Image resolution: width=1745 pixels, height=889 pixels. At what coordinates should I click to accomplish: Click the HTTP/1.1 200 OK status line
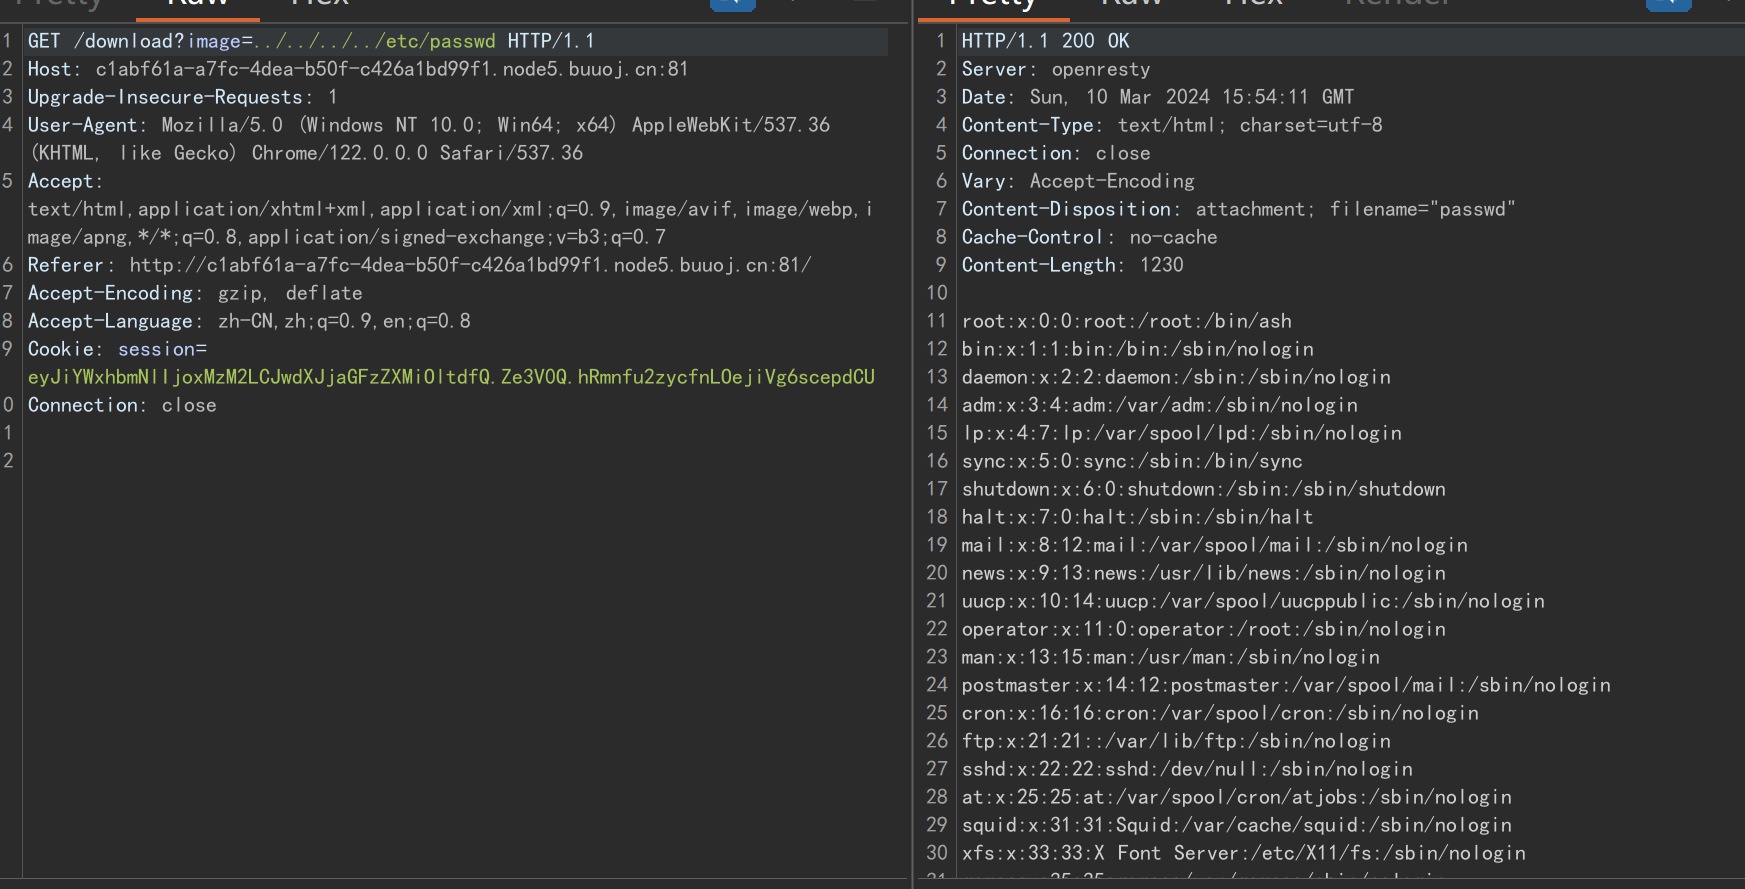pos(1045,41)
